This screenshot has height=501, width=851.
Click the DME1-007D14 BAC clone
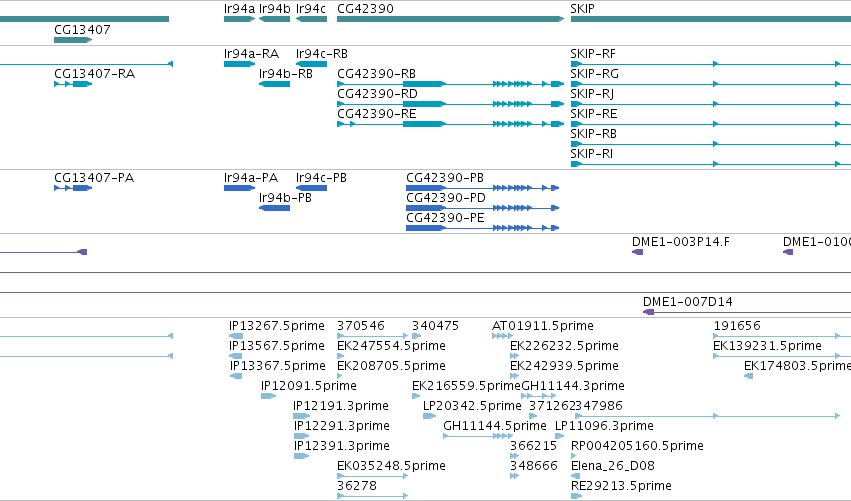click(x=747, y=312)
